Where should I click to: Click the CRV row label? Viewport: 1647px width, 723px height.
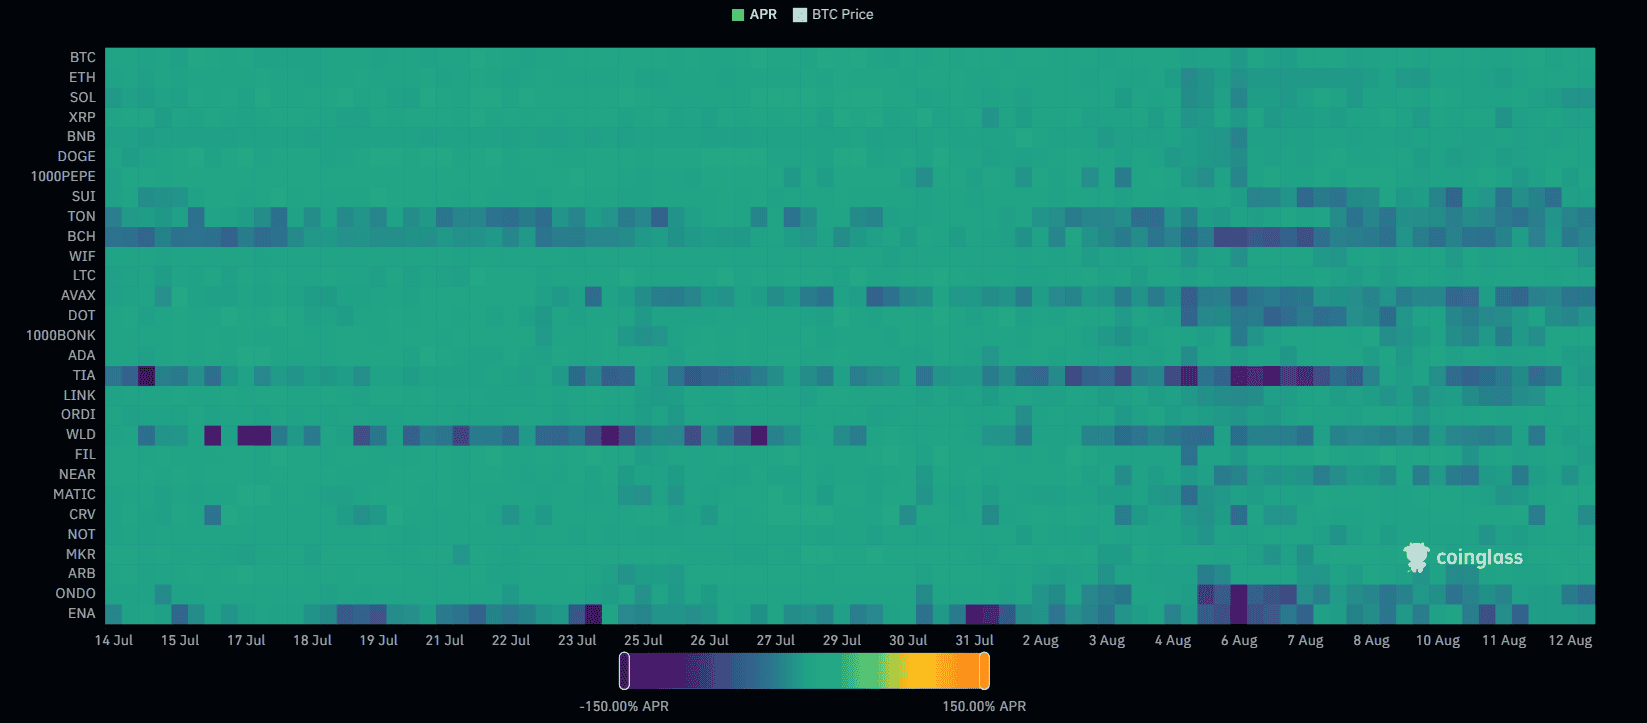83,514
